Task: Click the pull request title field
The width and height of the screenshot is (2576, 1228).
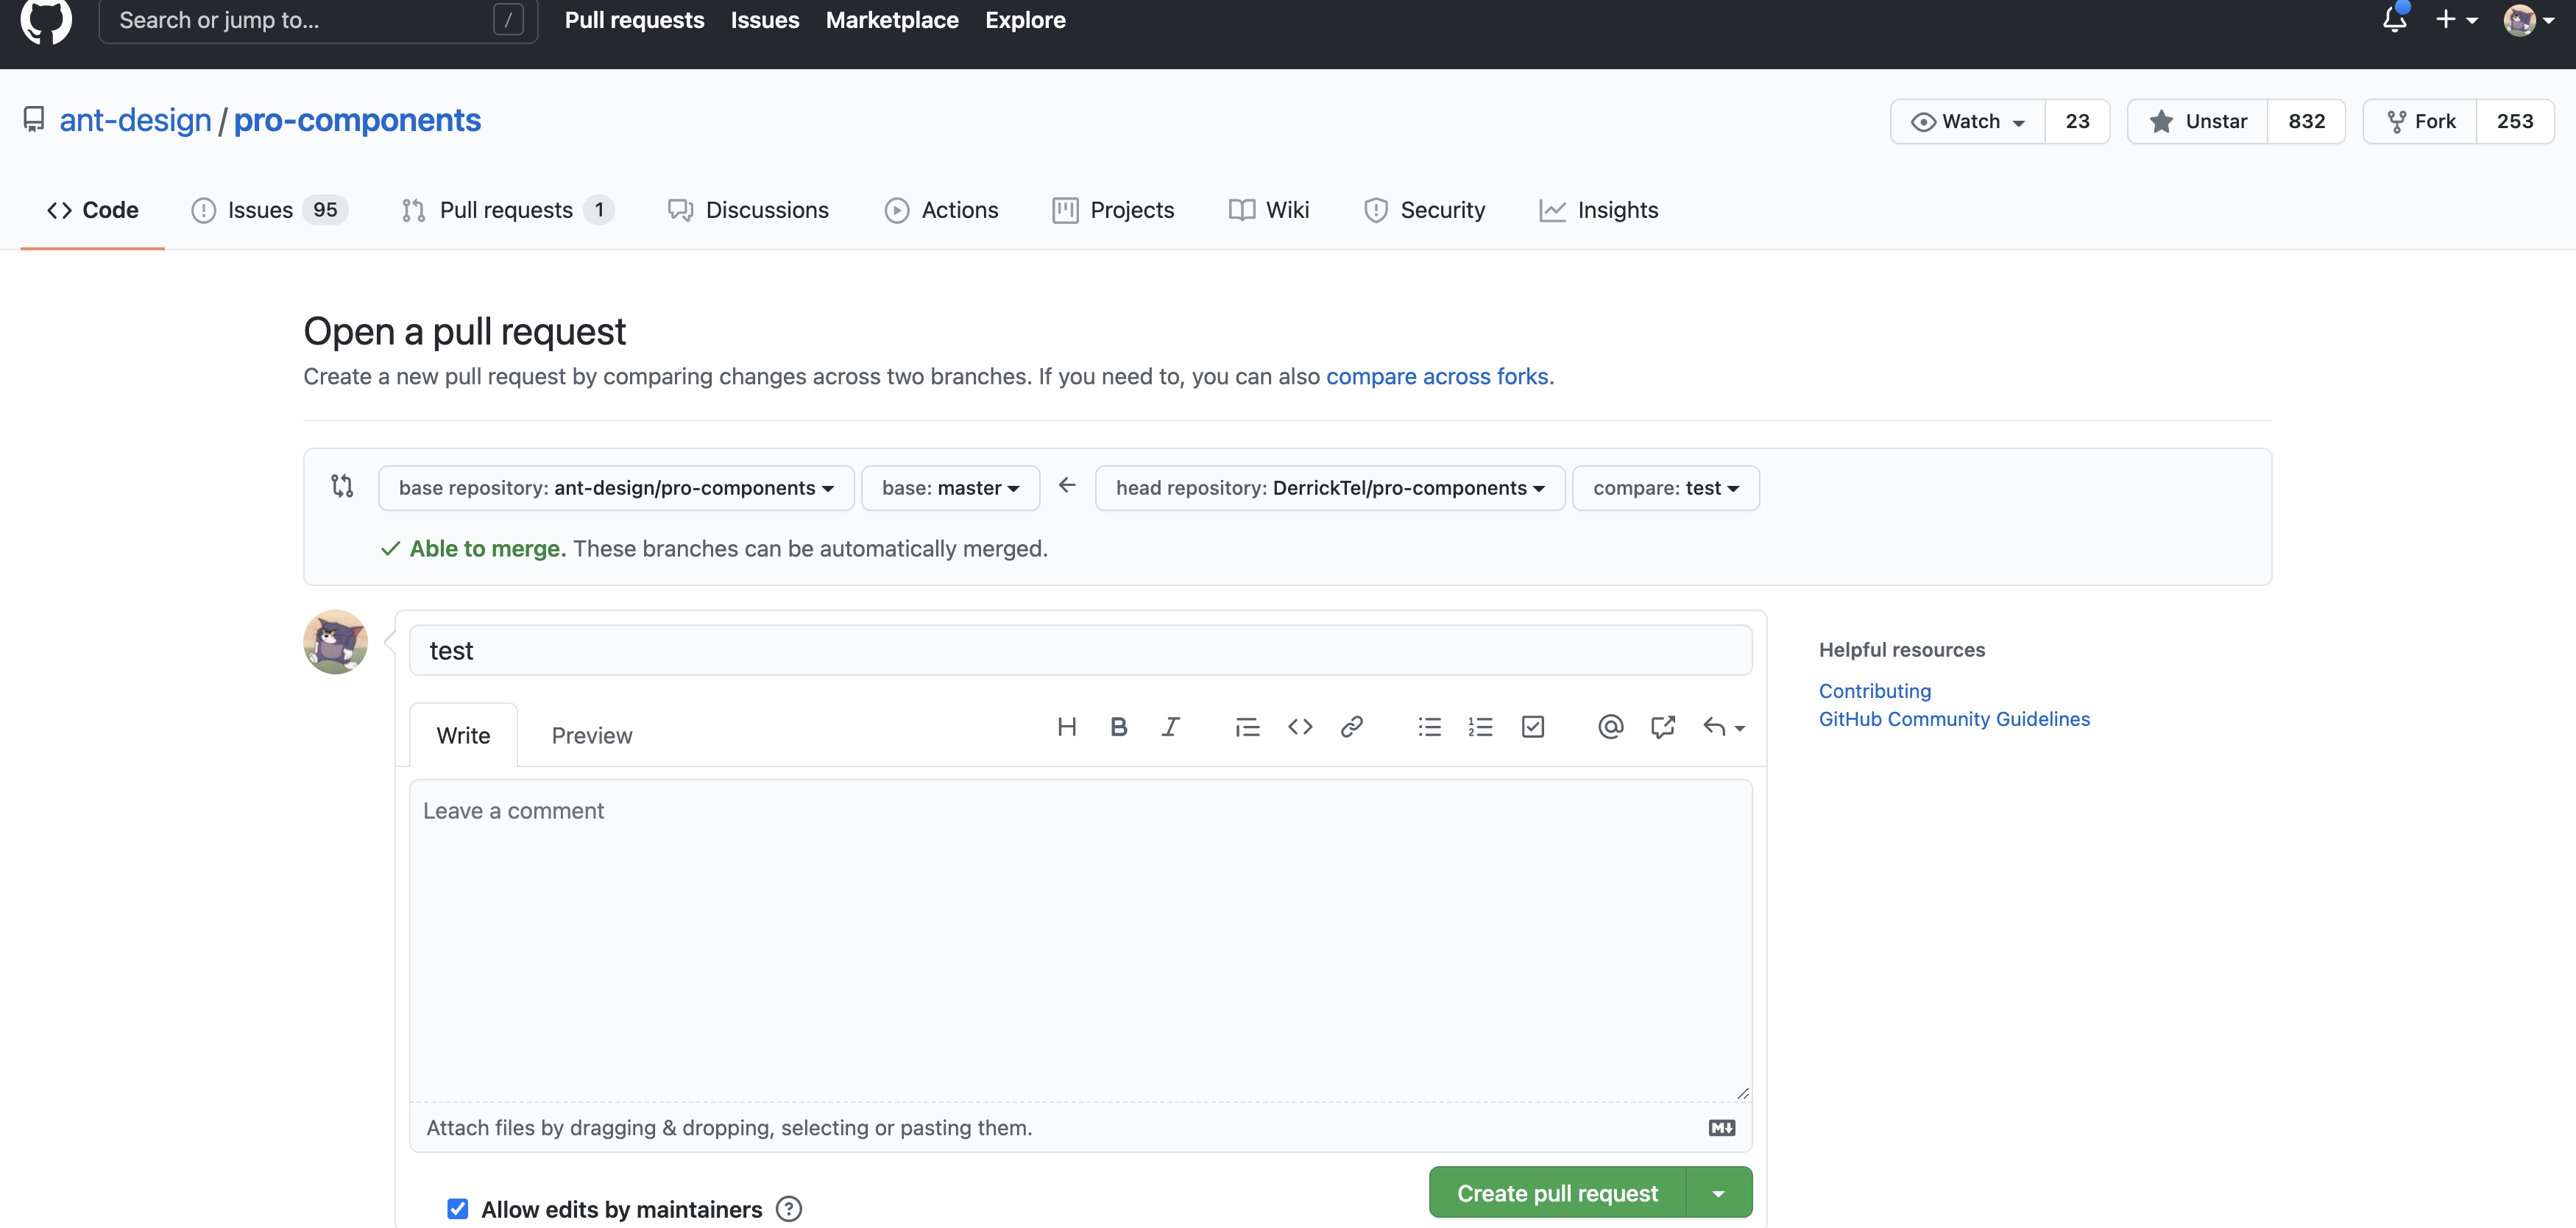Action: (1080, 651)
